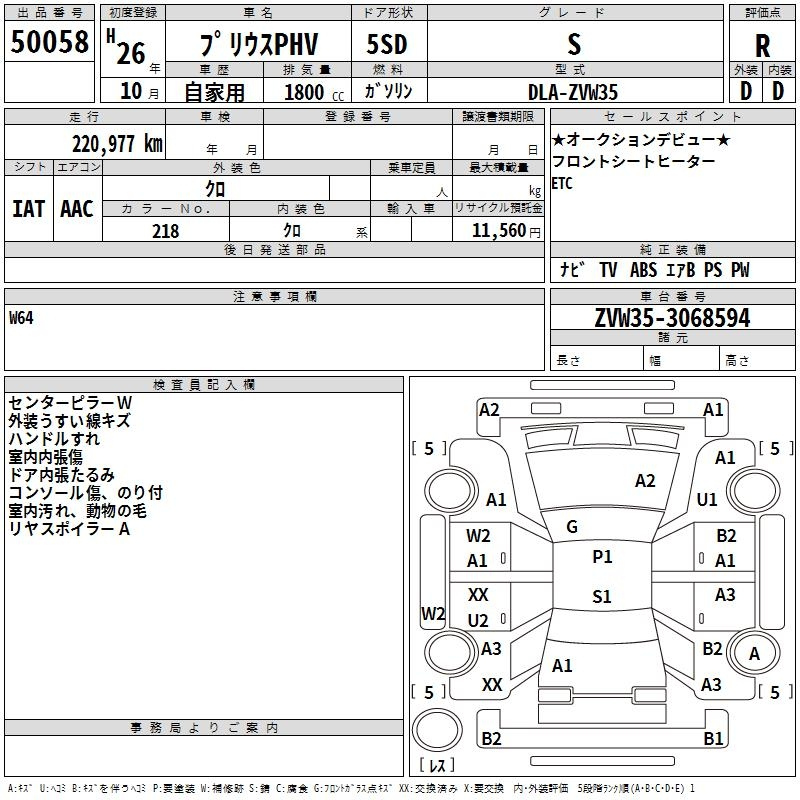
Task: Click the セールスポイント header
Action: click(672, 116)
